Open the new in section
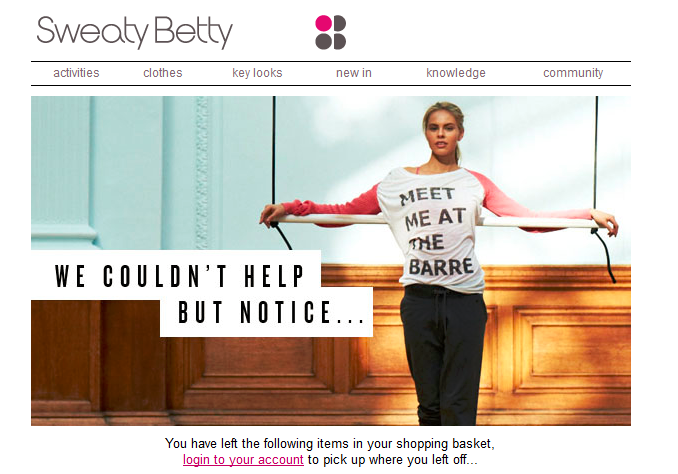 pyautogui.click(x=354, y=73)
